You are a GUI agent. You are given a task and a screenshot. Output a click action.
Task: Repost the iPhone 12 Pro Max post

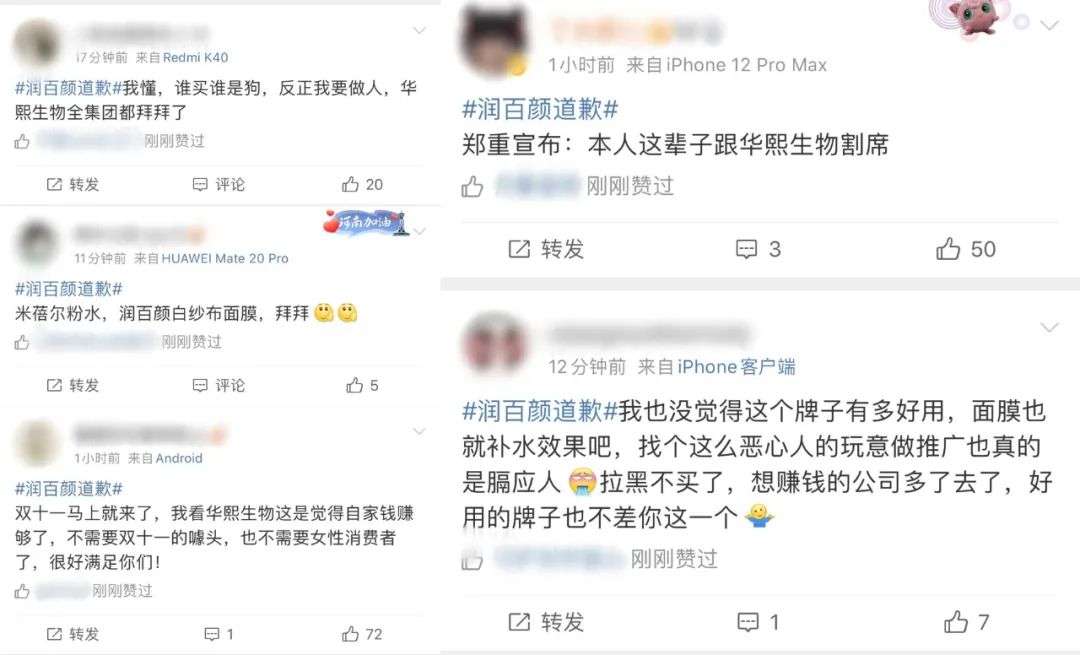tap(546, 249)
